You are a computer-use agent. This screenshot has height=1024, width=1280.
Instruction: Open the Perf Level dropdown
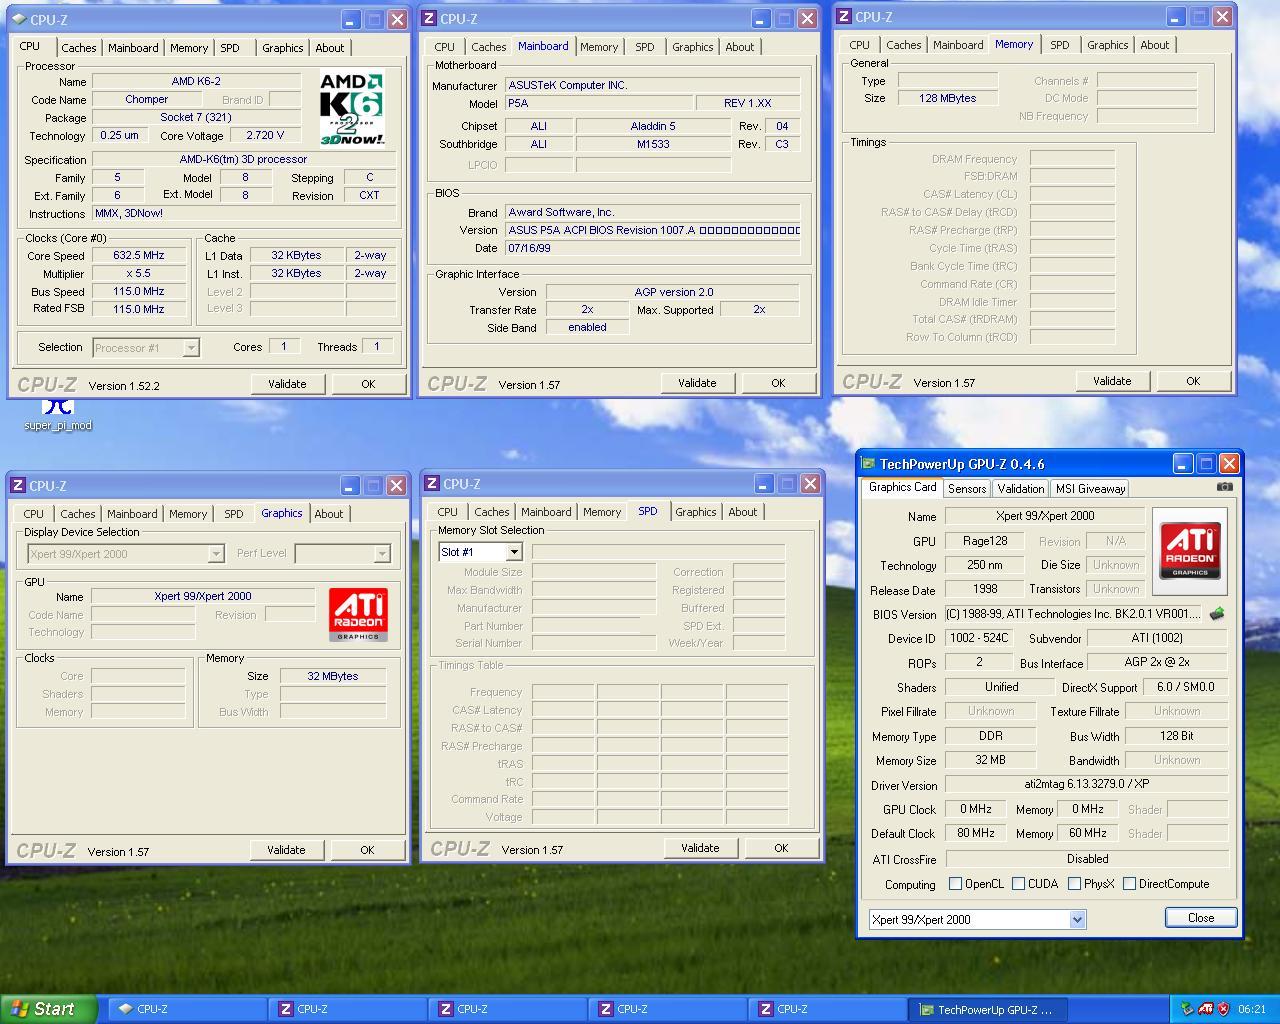pyautogui.click(x=381, y=554)
